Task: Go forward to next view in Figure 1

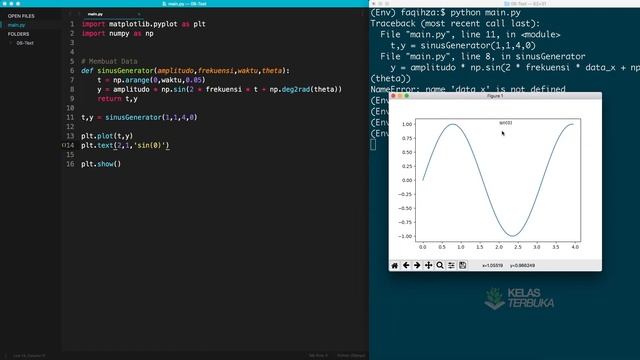Action: point(417,265)
